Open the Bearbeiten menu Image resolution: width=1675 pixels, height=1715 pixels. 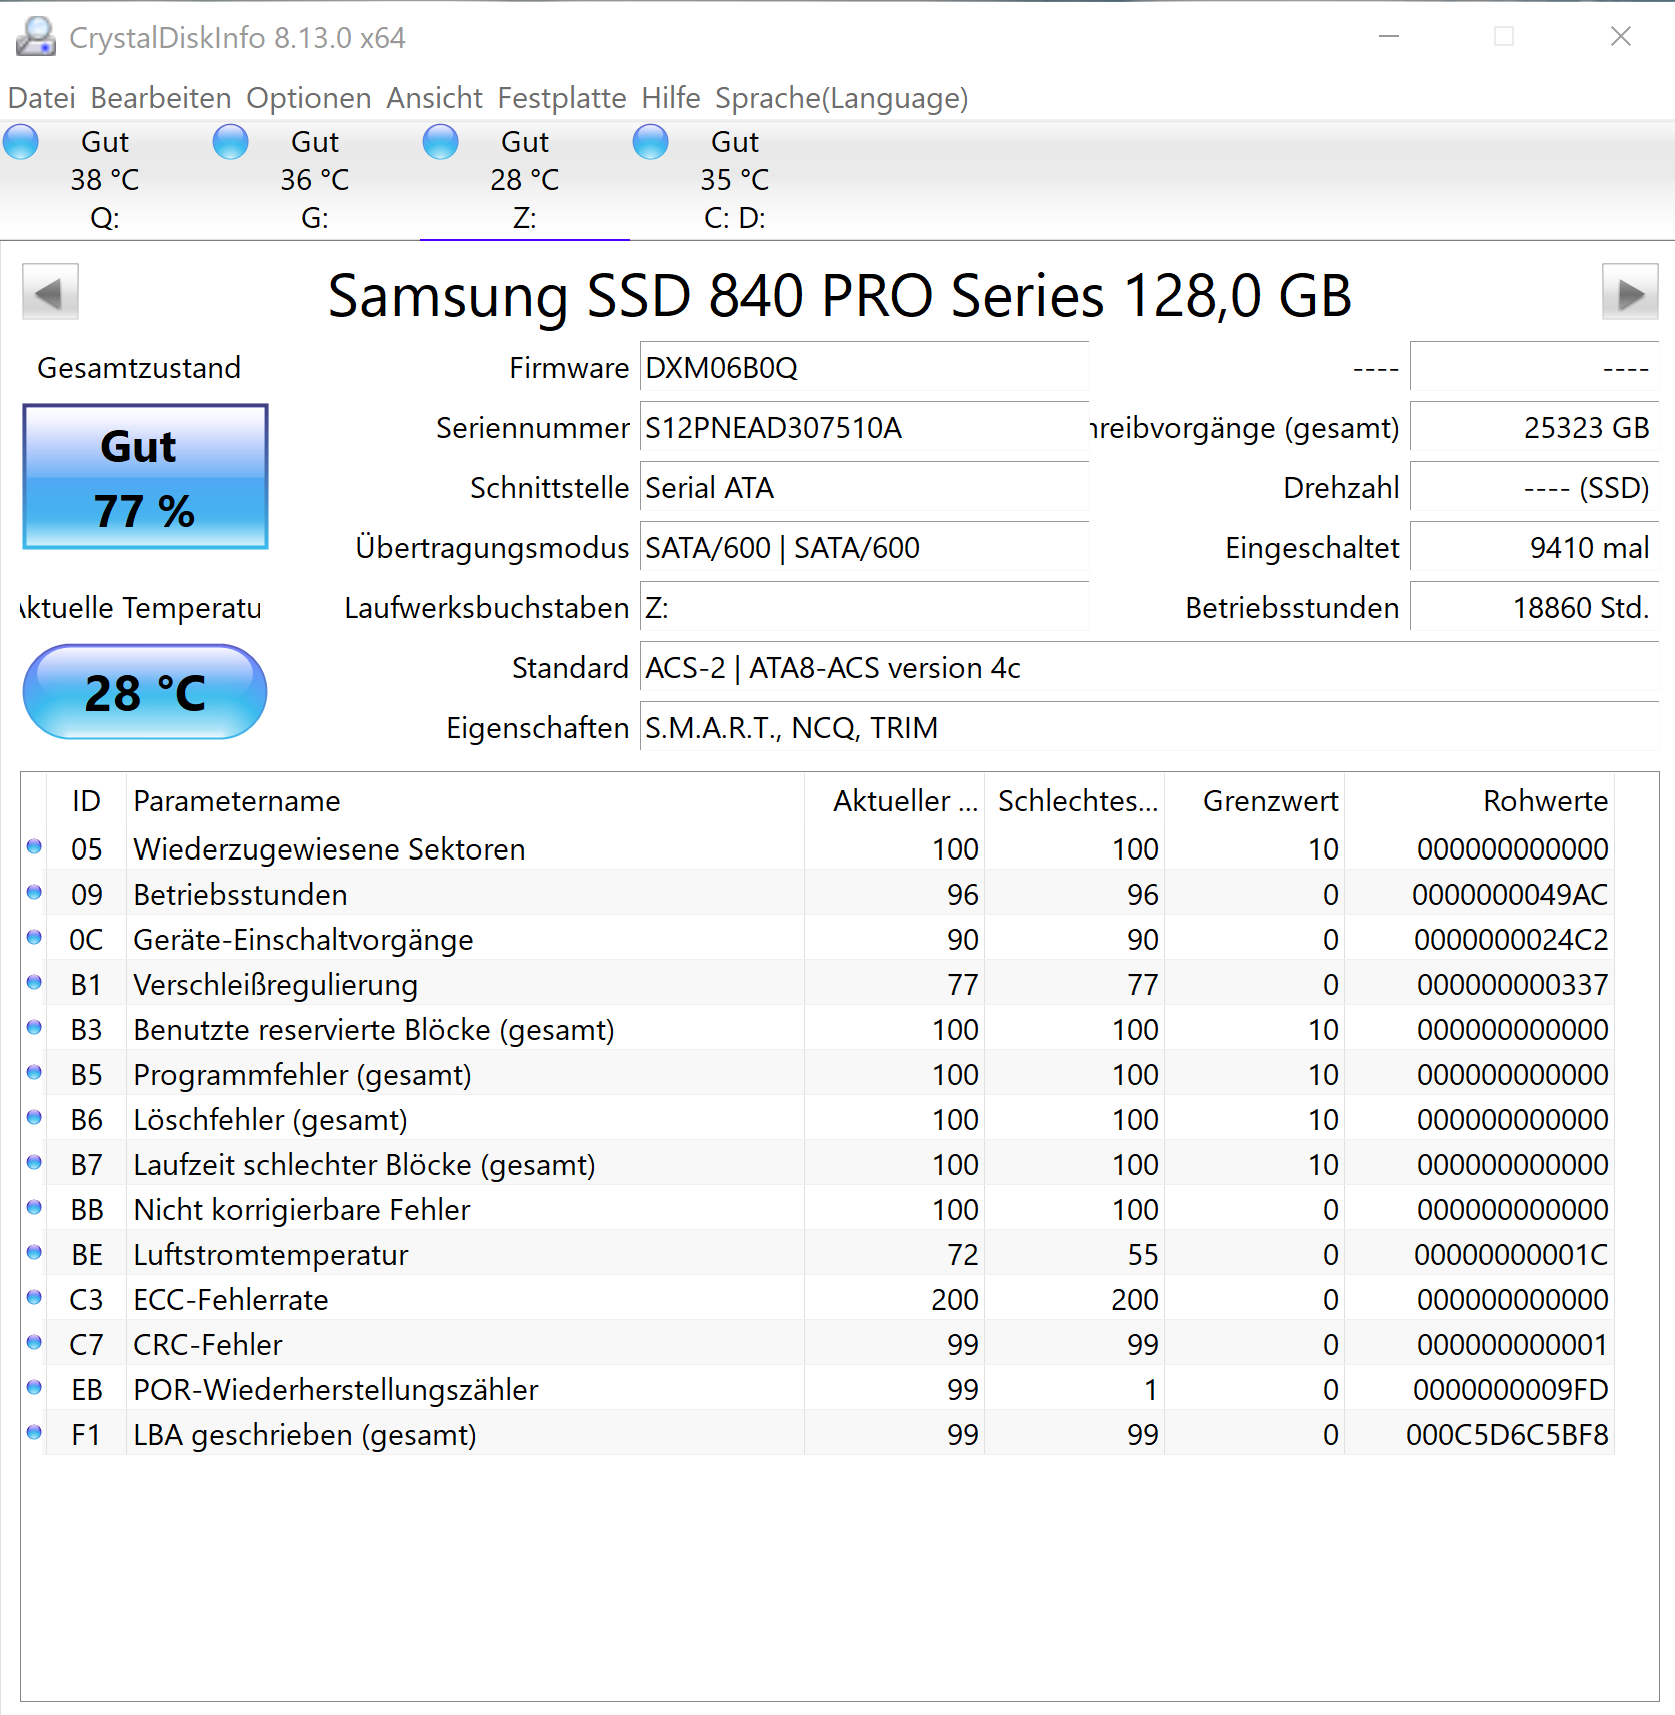(161, 98)
